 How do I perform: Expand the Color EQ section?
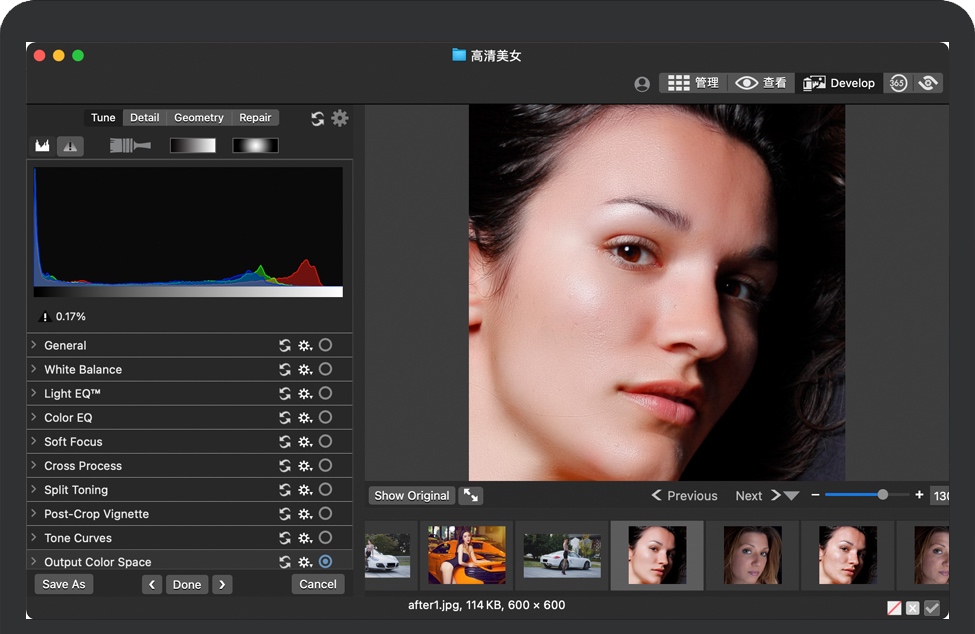[34, 417]
